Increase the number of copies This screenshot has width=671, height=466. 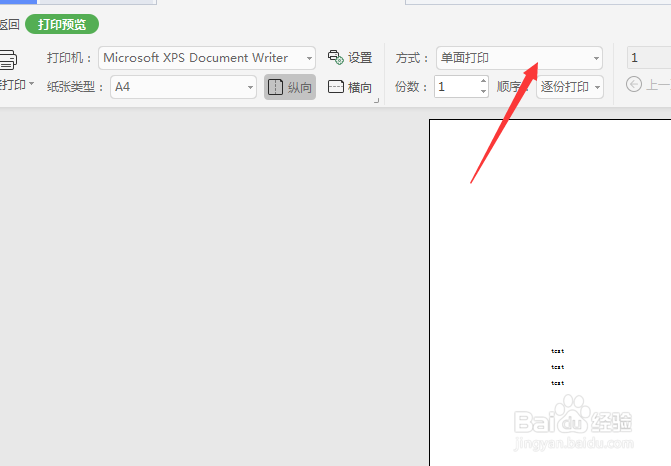pos(484,81)
